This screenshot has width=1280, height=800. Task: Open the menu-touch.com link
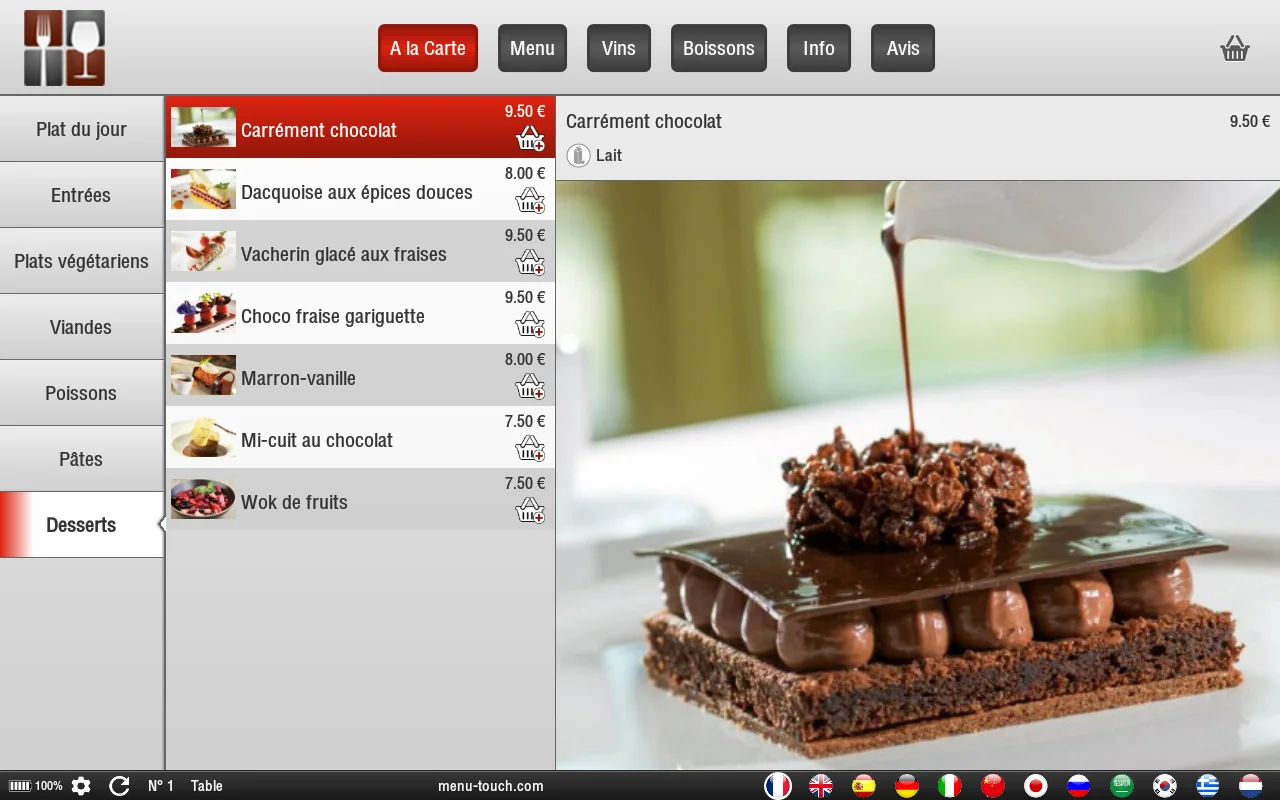[490, 786]
